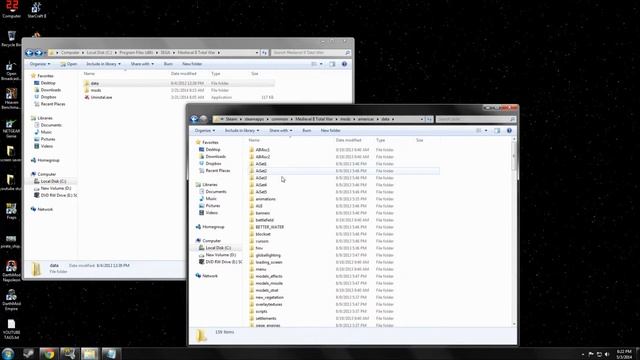Go back in the Medieval II Total War window
Screen dimensions: 640x360
click(29, 53)
